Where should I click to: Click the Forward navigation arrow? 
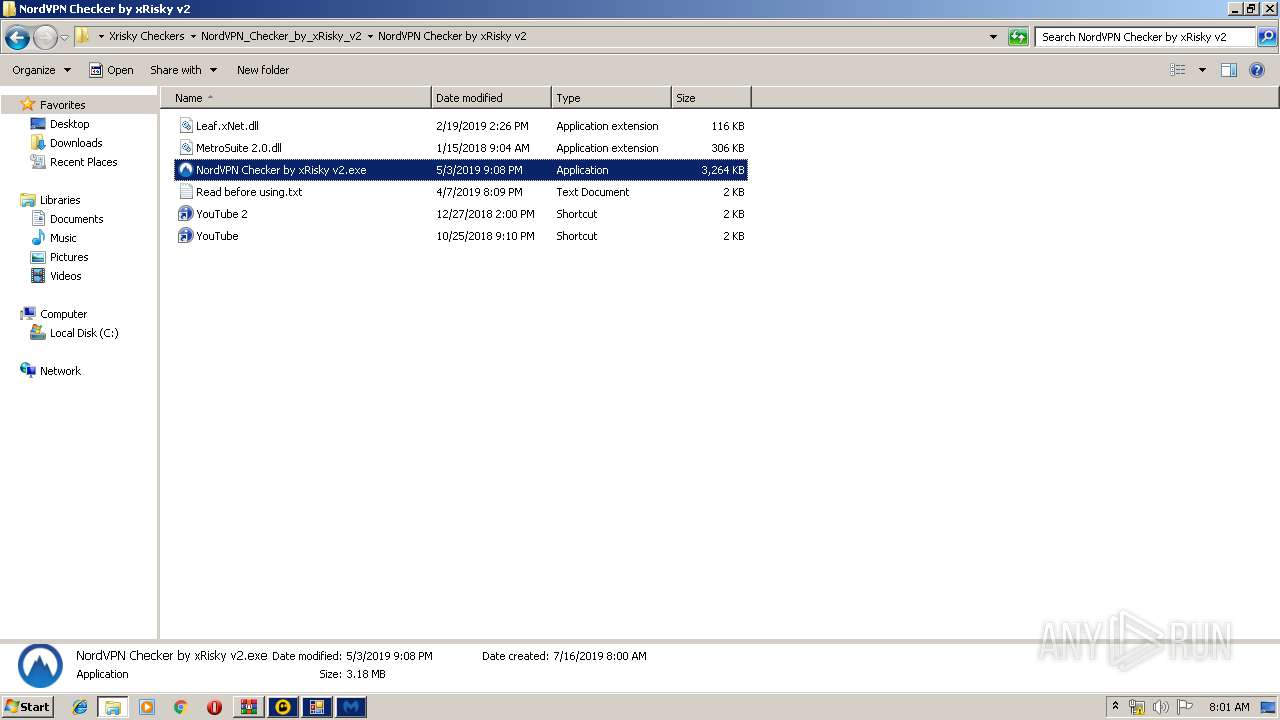[x=45, y=37]
